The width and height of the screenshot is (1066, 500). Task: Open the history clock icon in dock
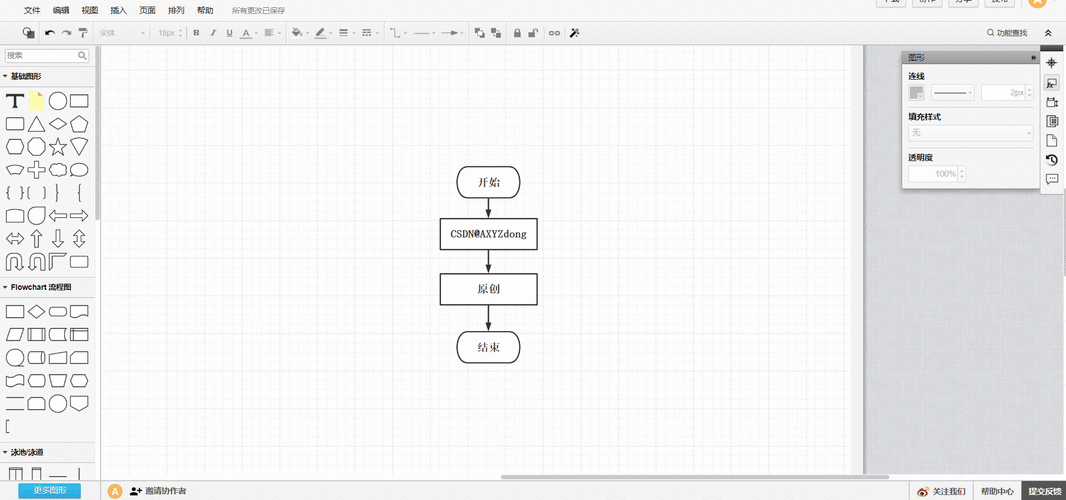(x=1052, y=160)
